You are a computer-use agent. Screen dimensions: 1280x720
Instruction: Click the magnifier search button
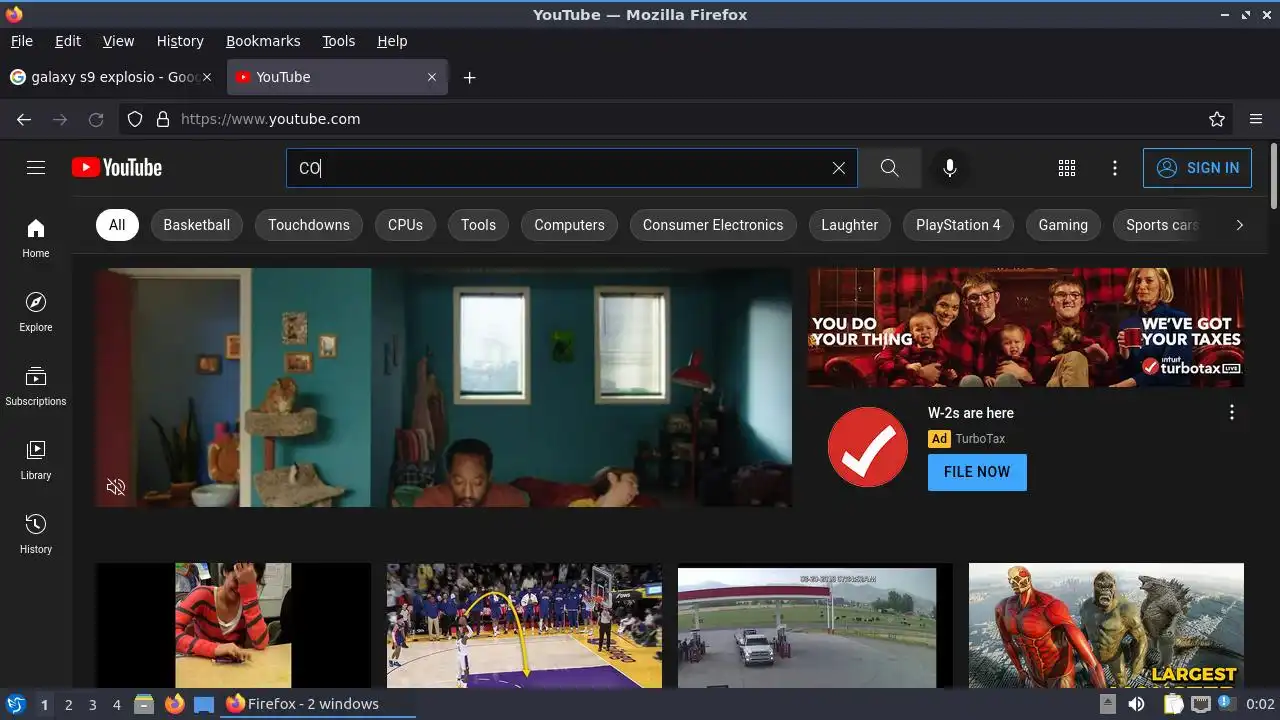(889, 168)
